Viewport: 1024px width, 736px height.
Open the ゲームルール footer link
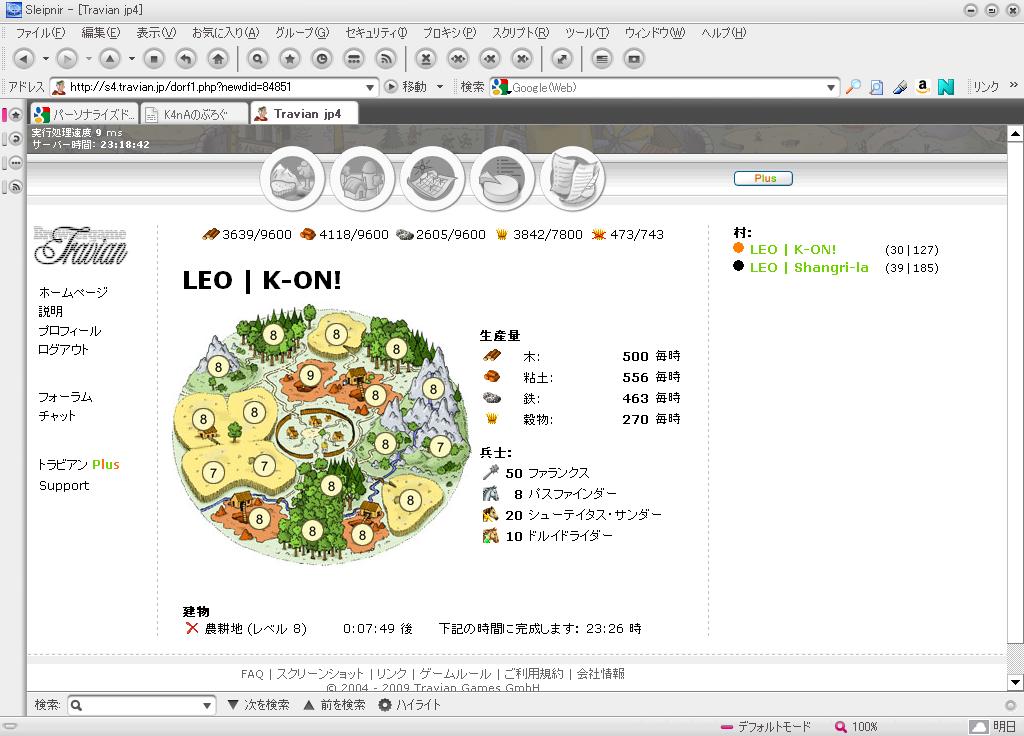coord(455,673)
